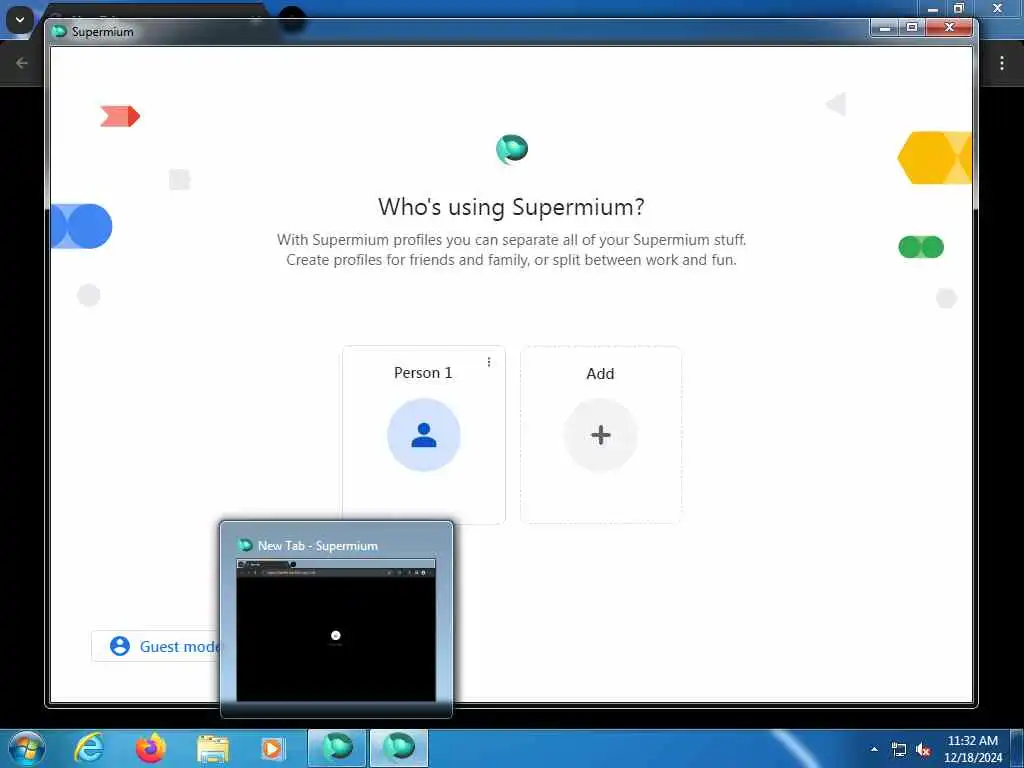Open the Person 1 three-dot options menu
1024x768 pixels.
pyautogui.click(x=488, y=362)
